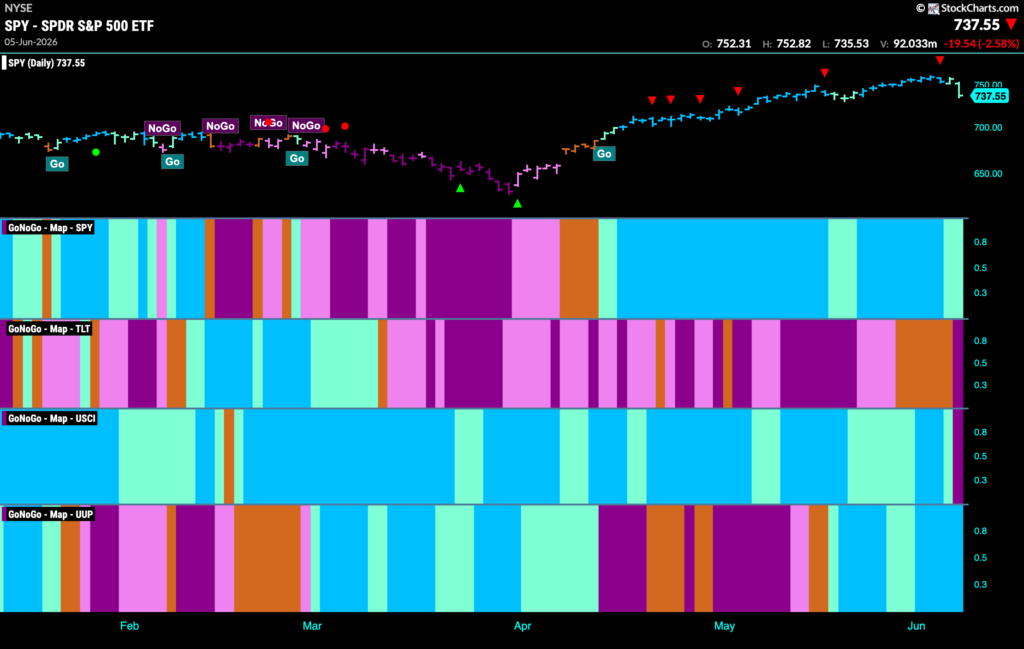The image size is (1024, 649).
Task: Click the cyan 737.55 price tag on the axis
Action: click(x=990, y=96)
